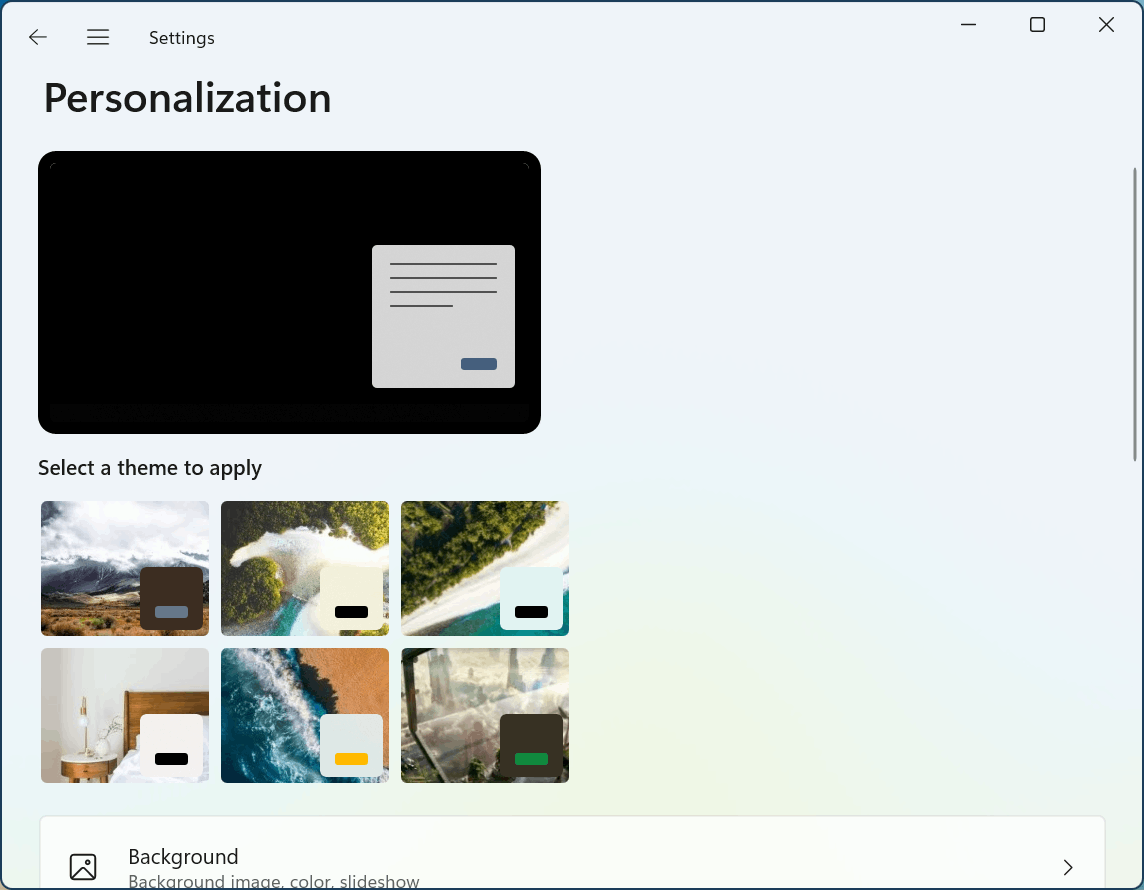
Task: Apply the aerial forest coast theme with cream swatch
Action: (x=305, y=568)
